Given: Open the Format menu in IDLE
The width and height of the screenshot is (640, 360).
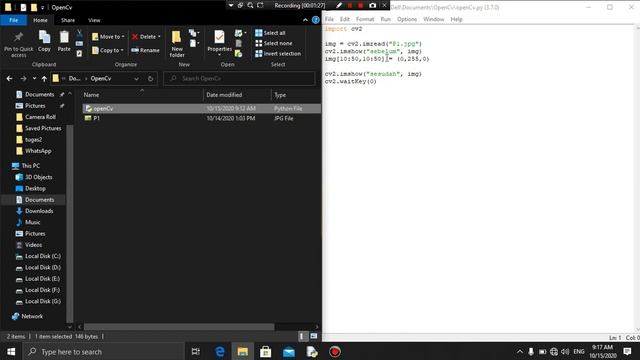Looking at the screenshot, I should pyautogui.click(x=365, y=19).
